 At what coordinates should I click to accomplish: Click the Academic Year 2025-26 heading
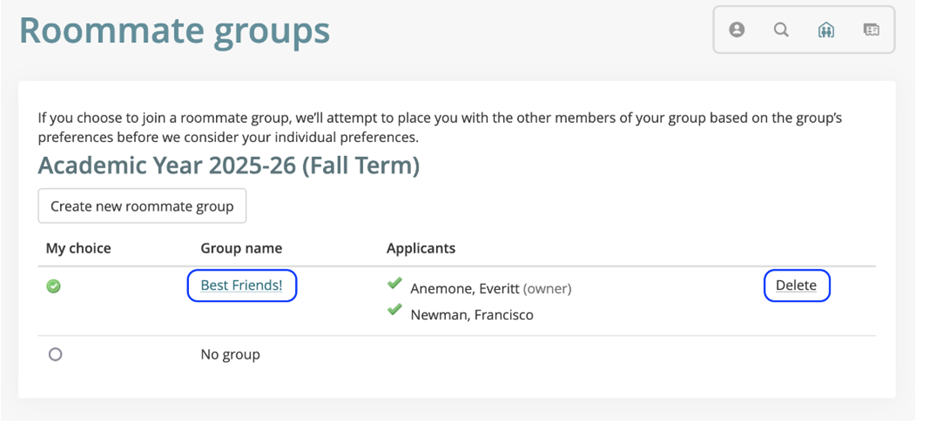pos(228,165)
